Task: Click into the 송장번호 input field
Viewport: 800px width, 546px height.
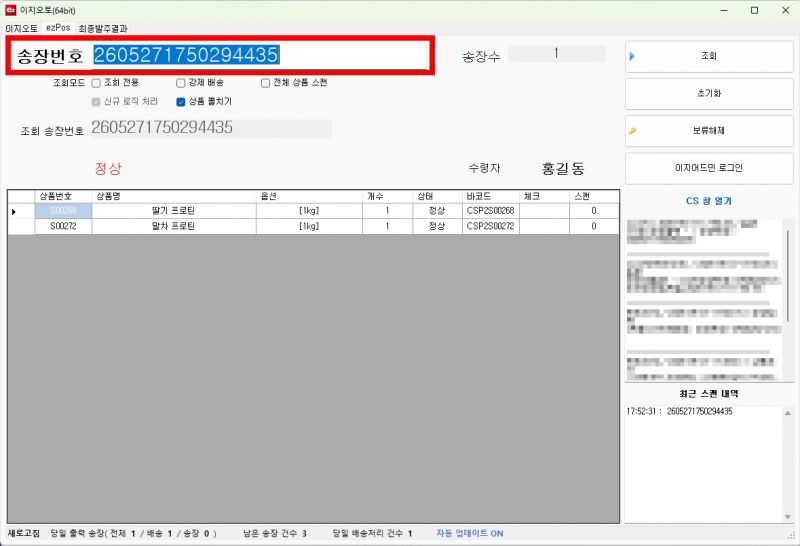Action: 260,55
